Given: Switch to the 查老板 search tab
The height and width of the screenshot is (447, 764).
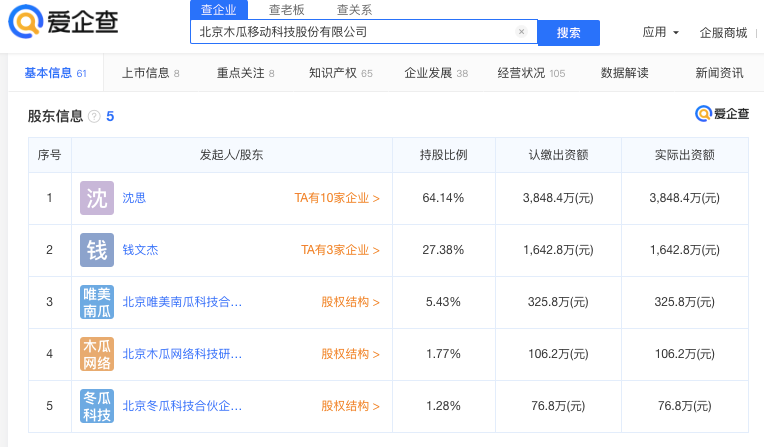Looking at the screenshot, I should (286, 10).
